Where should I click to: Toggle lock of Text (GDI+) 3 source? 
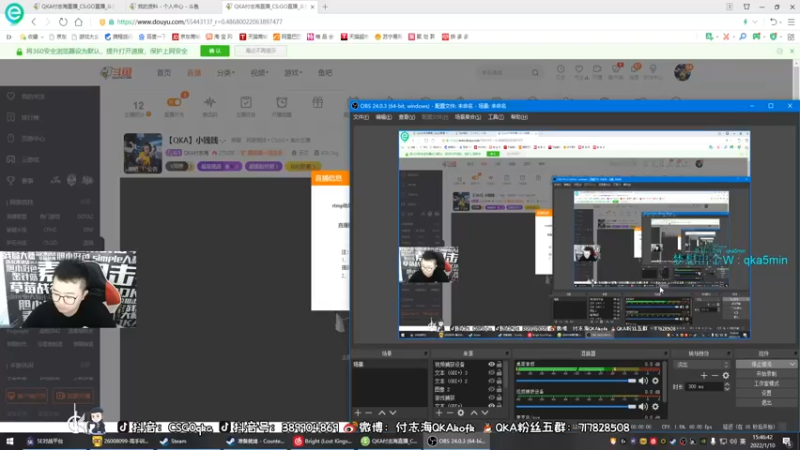(x=499, y=372)
